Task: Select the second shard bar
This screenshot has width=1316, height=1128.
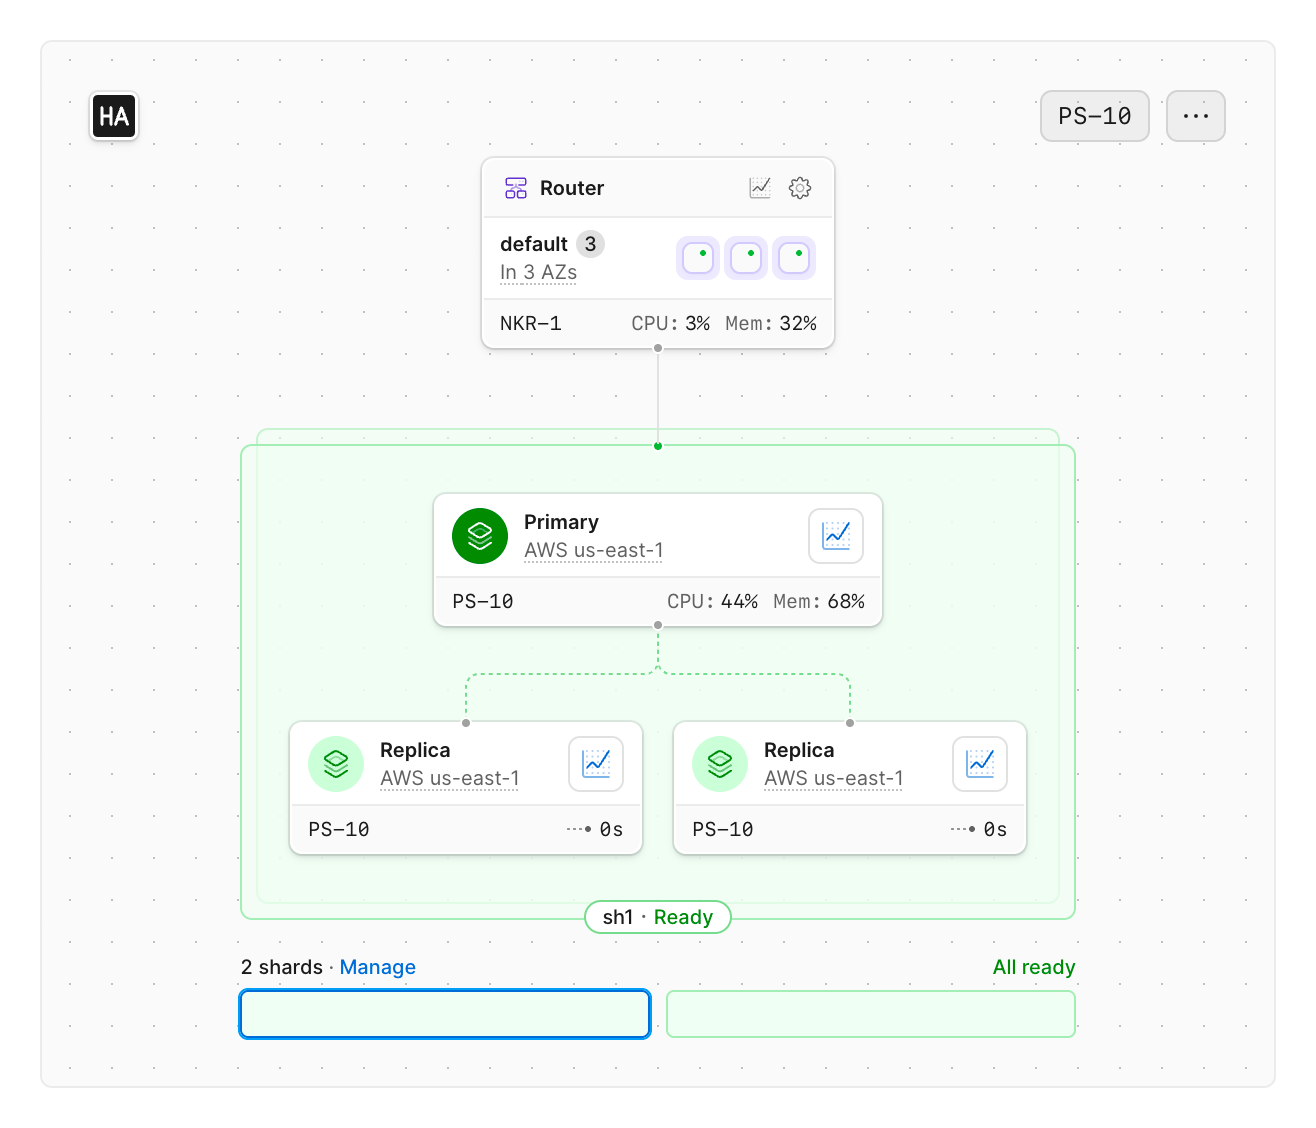Action: pyautogui.click(x=871, y=1014)
